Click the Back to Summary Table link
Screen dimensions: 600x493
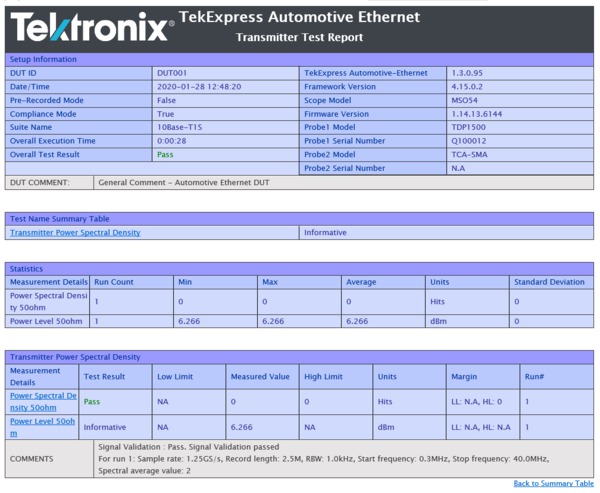tap(553, 483)
